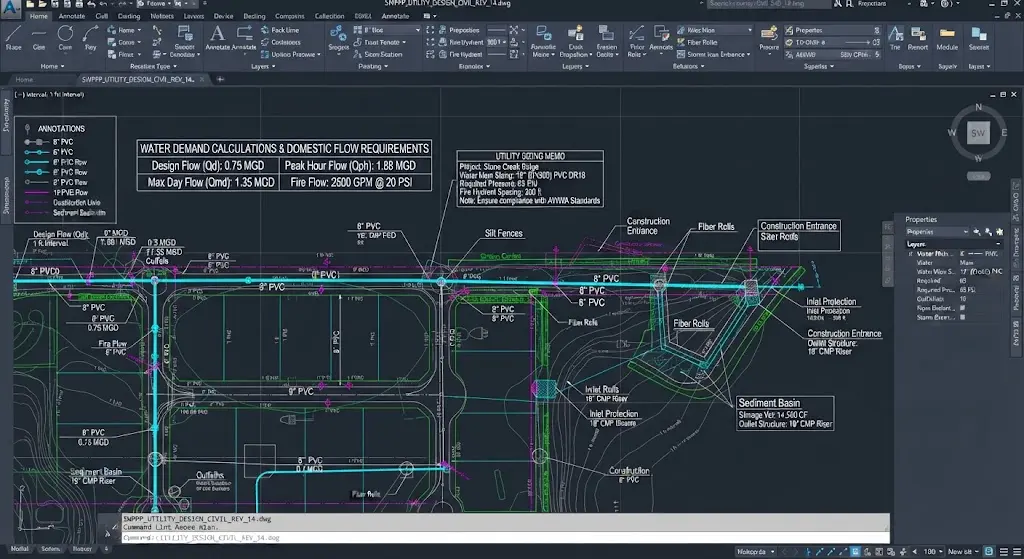Select the Circle tool in the ribbon
1024x559 pixels.
[65, 38]
